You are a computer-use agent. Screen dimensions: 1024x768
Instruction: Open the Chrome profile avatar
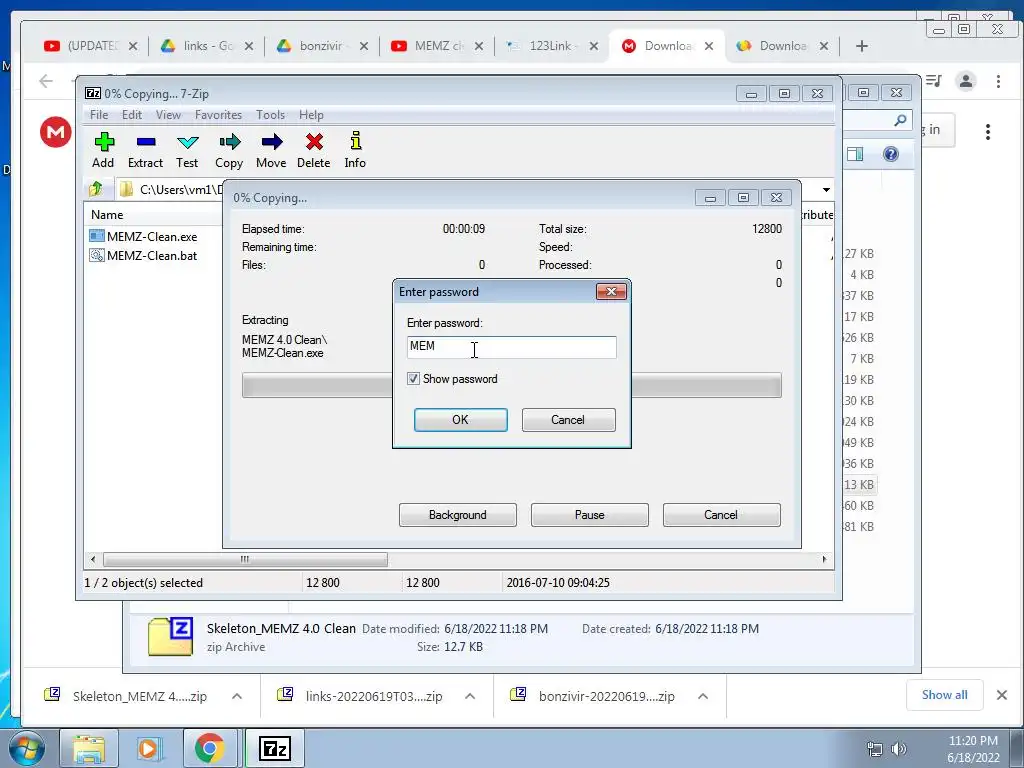966,81
